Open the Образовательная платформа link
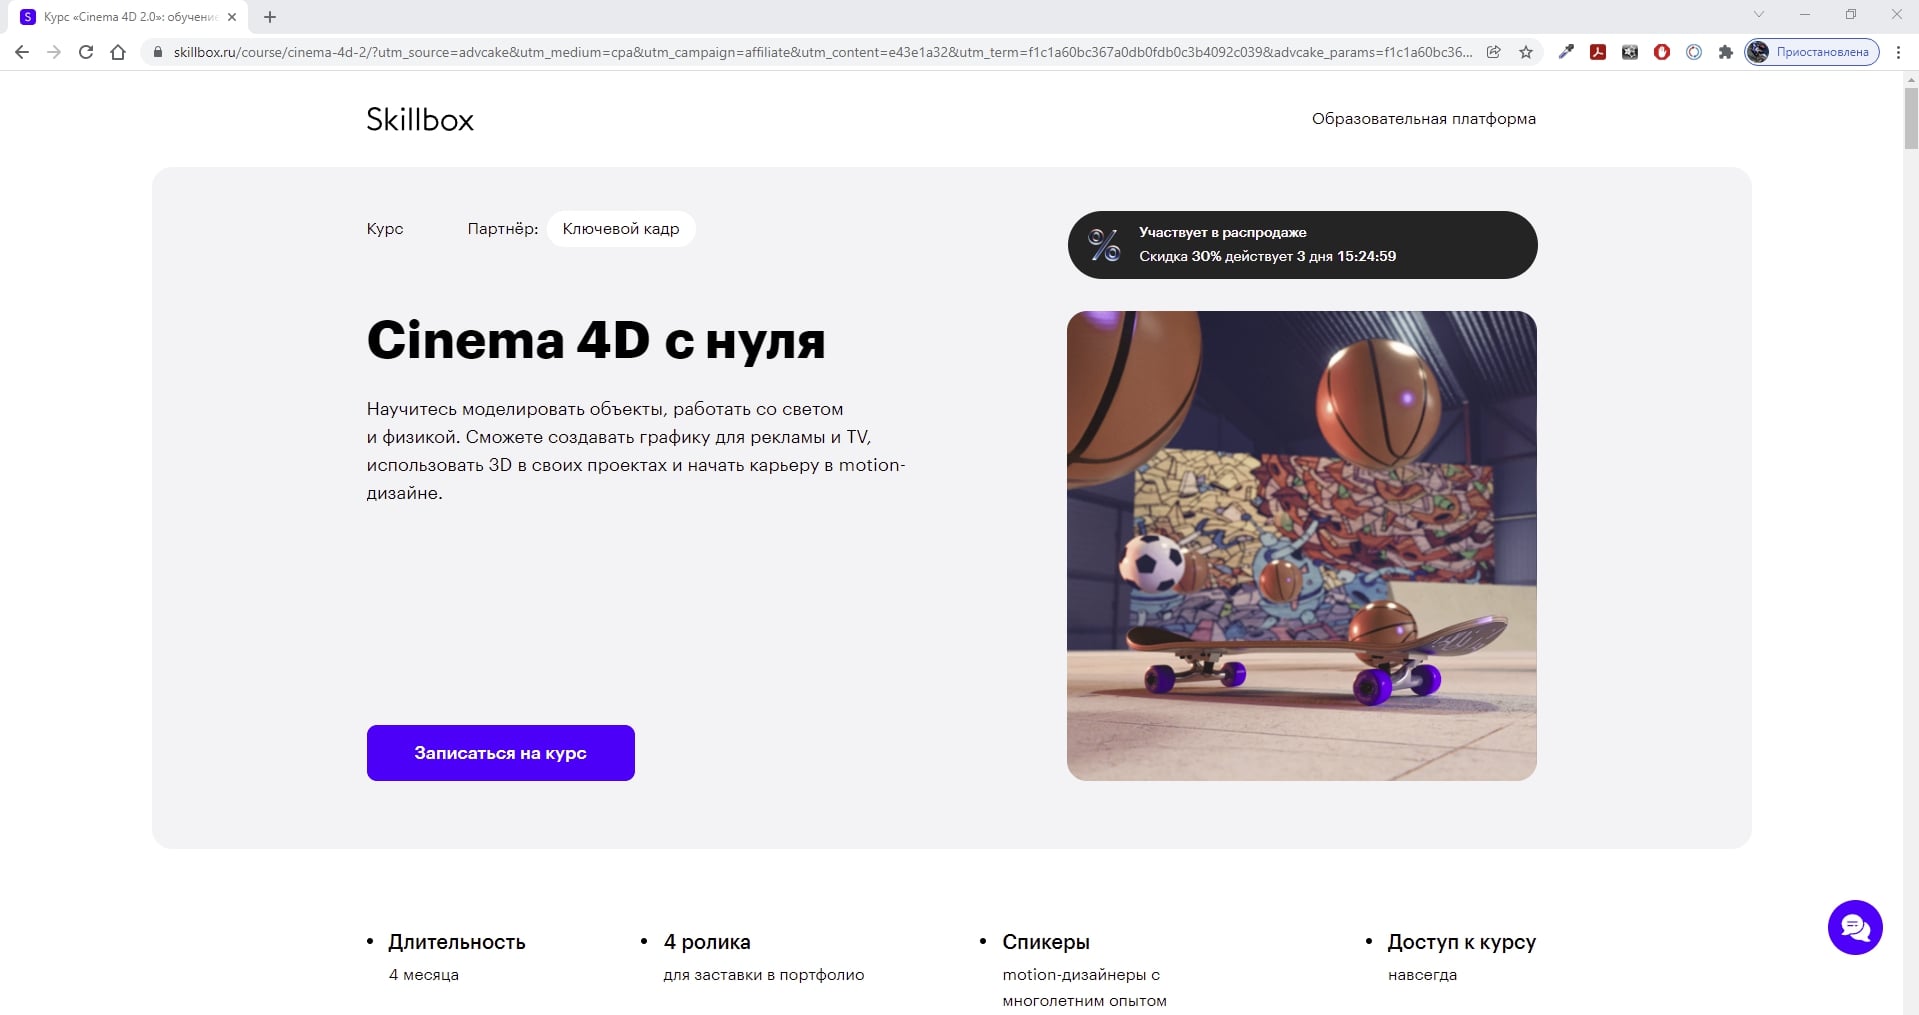Image resolution: width=1919 pixels, height=1015 pixels. point(1424,119)
